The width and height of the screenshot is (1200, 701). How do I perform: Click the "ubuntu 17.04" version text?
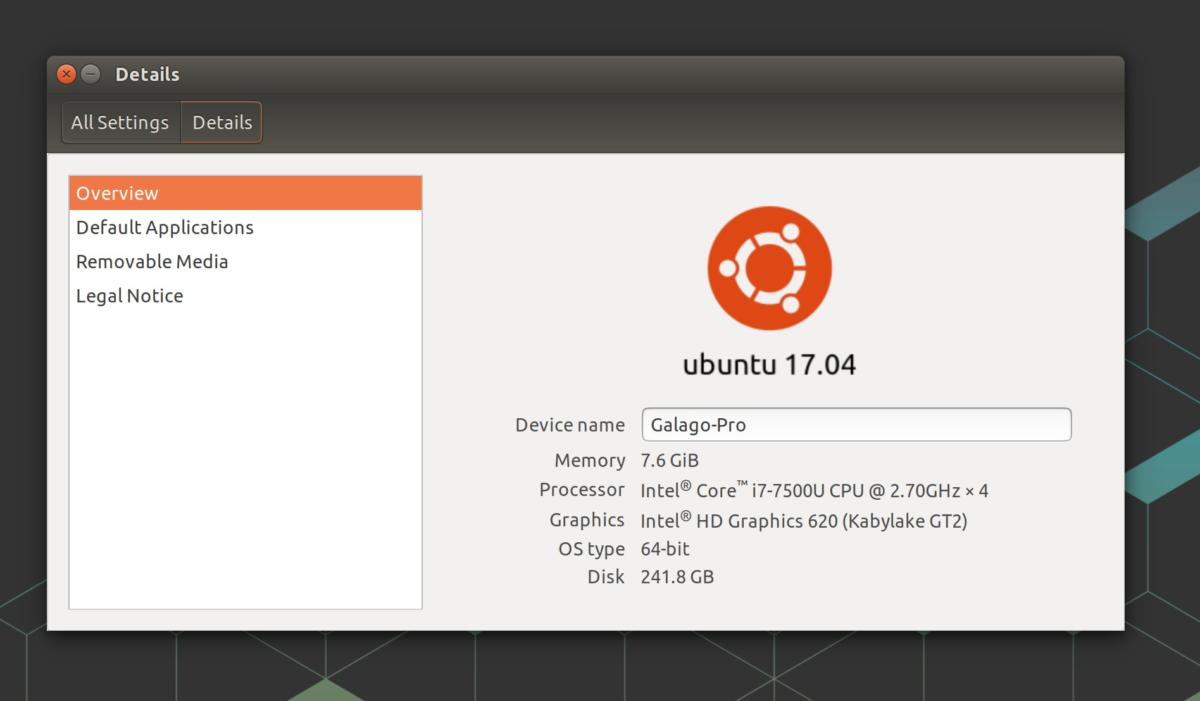[x=769, y=364]
